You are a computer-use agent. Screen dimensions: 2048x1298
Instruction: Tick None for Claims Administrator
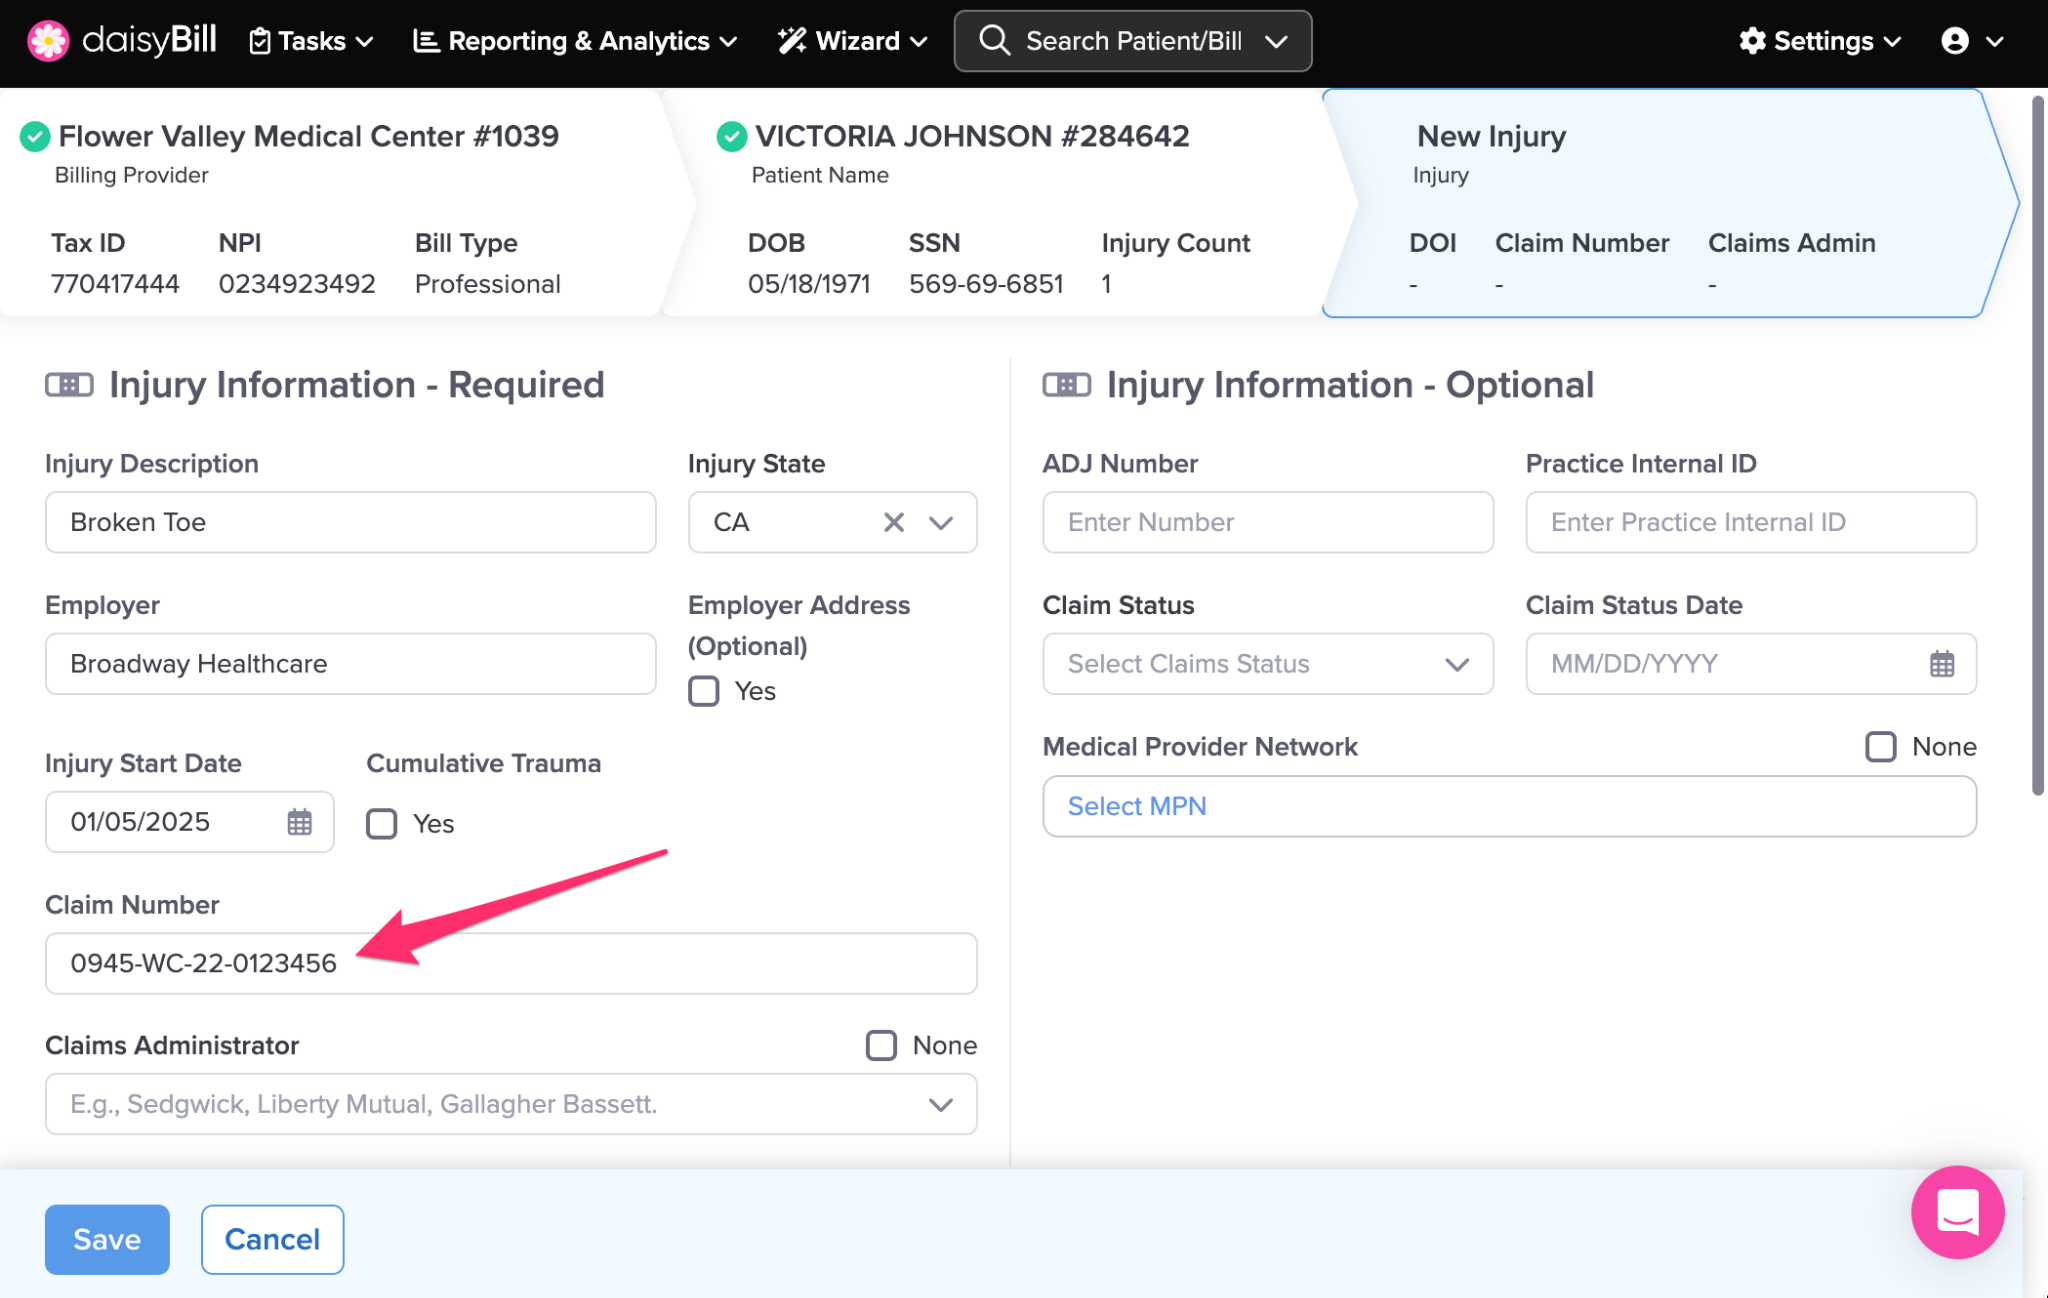[x=881, y=1045]
